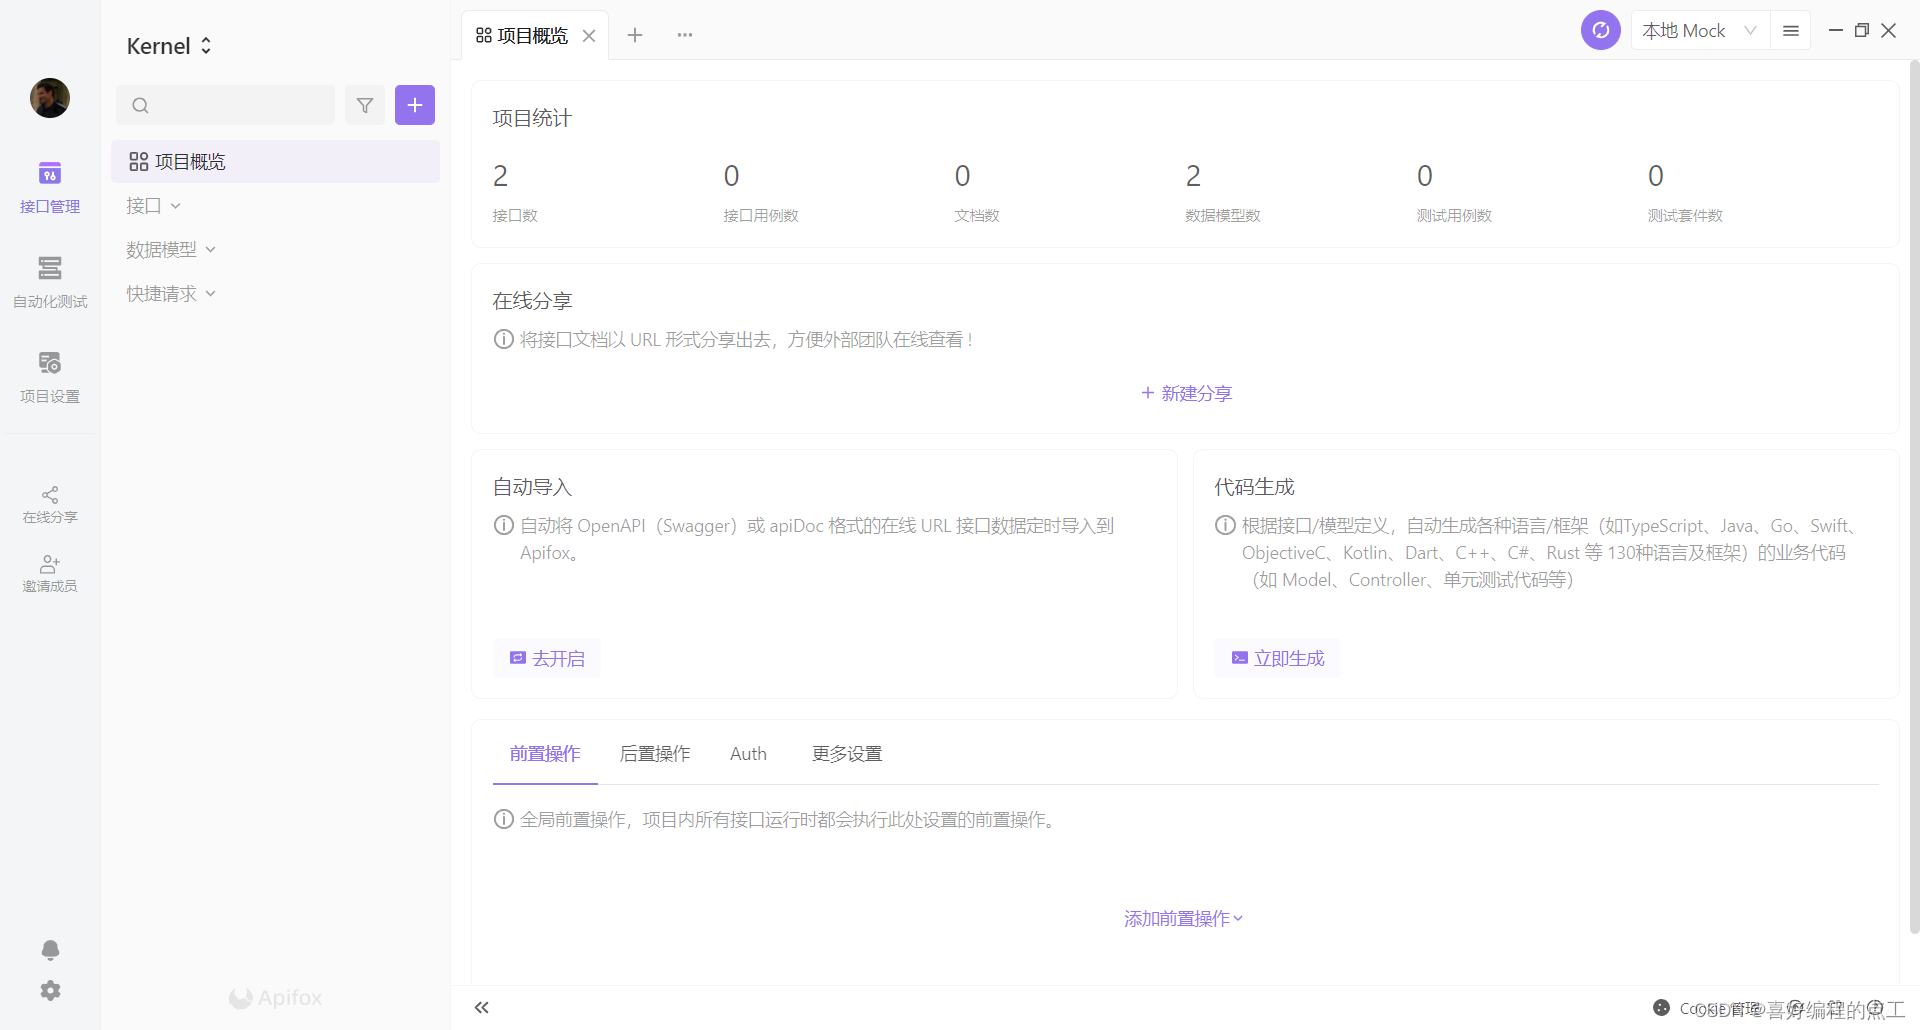Close the 项目概览 tab

coord(589,36)
